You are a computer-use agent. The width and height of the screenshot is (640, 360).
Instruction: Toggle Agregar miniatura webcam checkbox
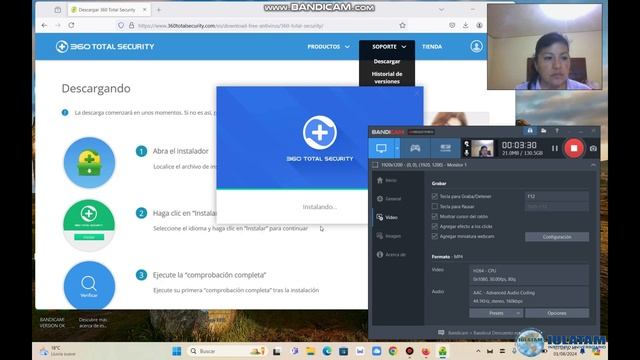coord(435,236)
